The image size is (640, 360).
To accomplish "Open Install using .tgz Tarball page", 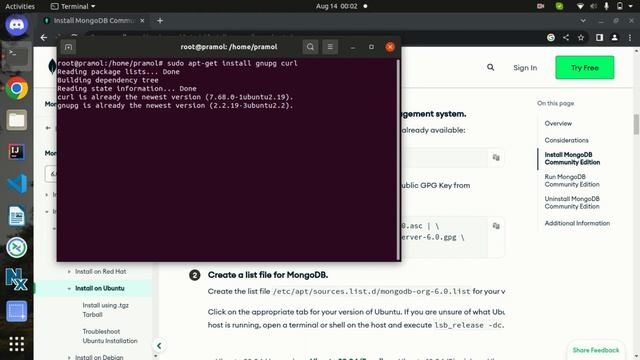I will pyautogui.click(x=105, y=310).
